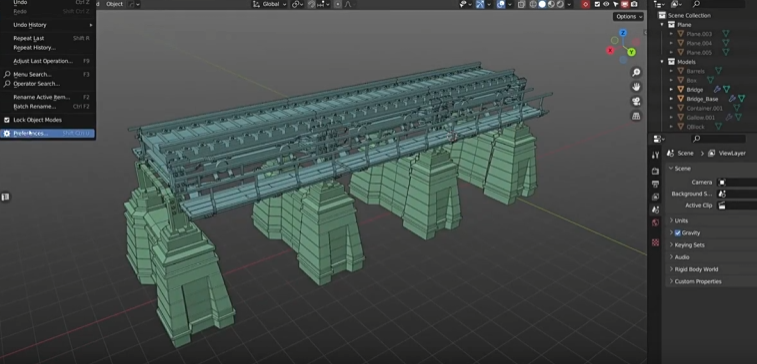The width and height of the screenshot is (757, 364).
Task: Select Bridge_Base object in the outliner
Action: pyautogui.click(x=702, y=99)
